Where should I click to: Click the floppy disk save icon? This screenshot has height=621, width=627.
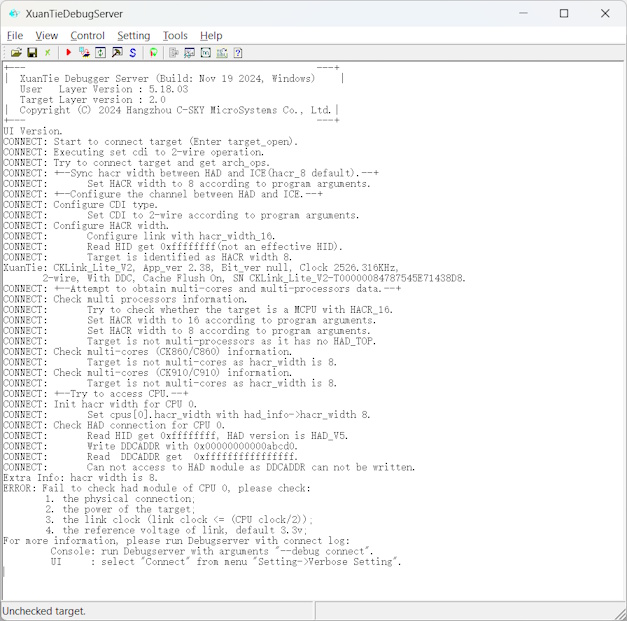pos(32,52)
